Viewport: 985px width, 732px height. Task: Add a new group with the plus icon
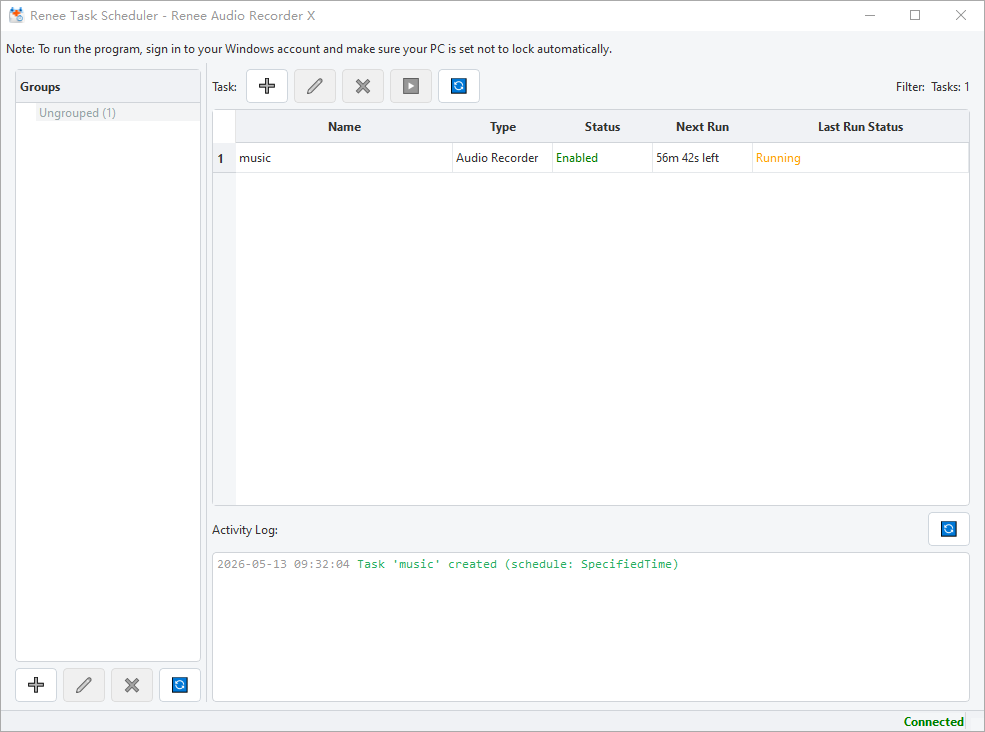point(36,685)
